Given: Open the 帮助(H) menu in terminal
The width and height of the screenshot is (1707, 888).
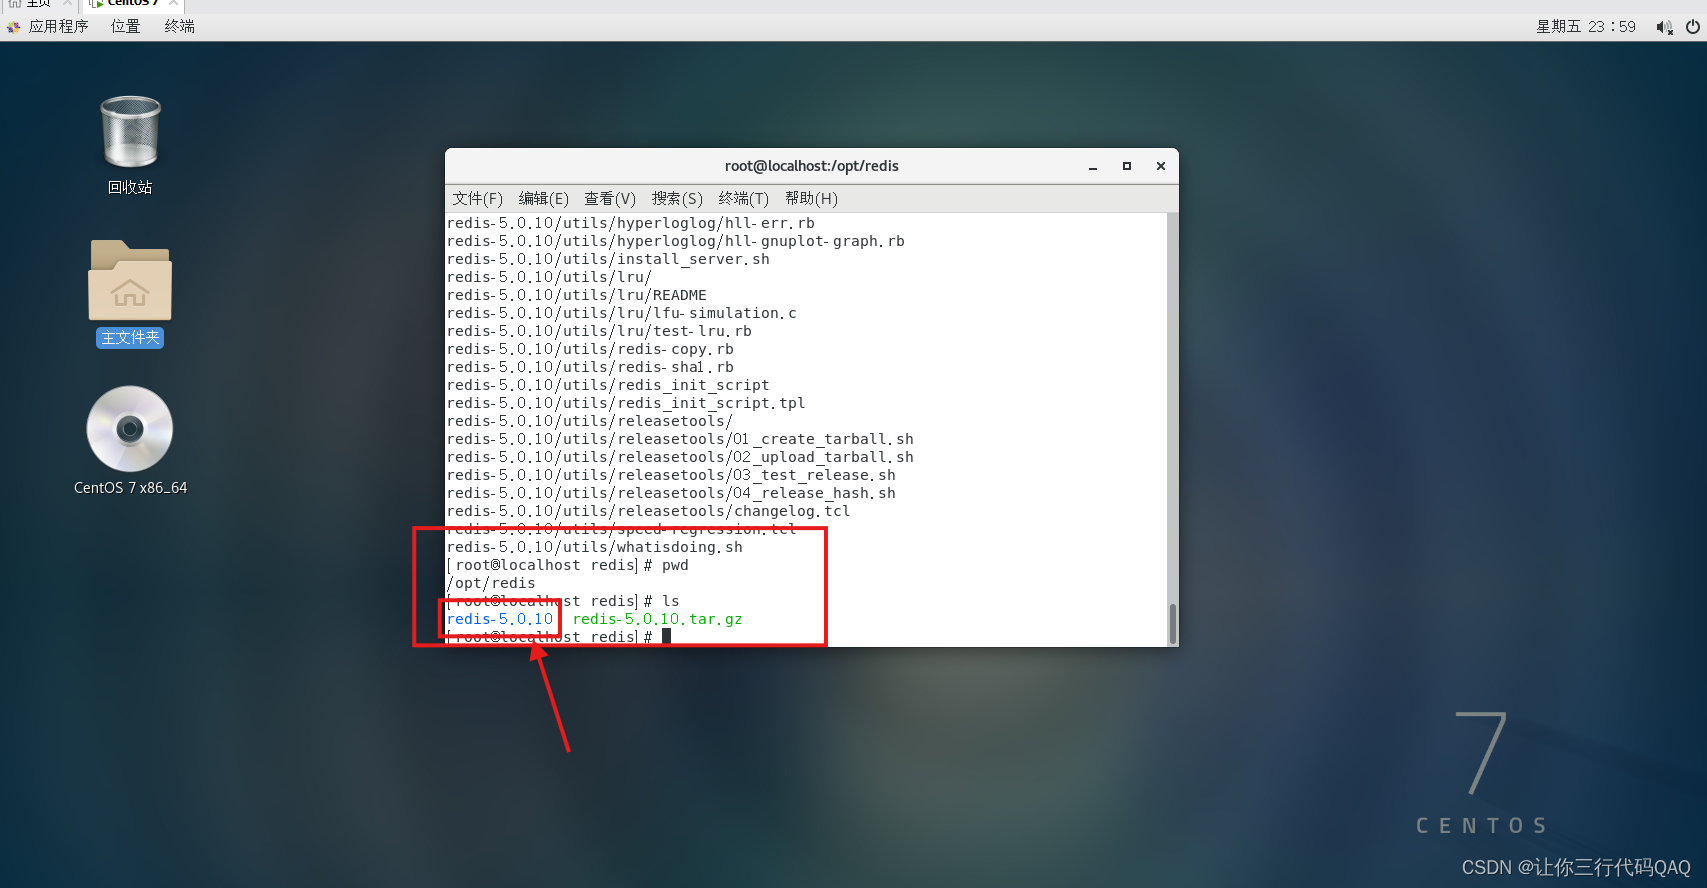Looking at the screenshot, I should click(x=811, y=198).
